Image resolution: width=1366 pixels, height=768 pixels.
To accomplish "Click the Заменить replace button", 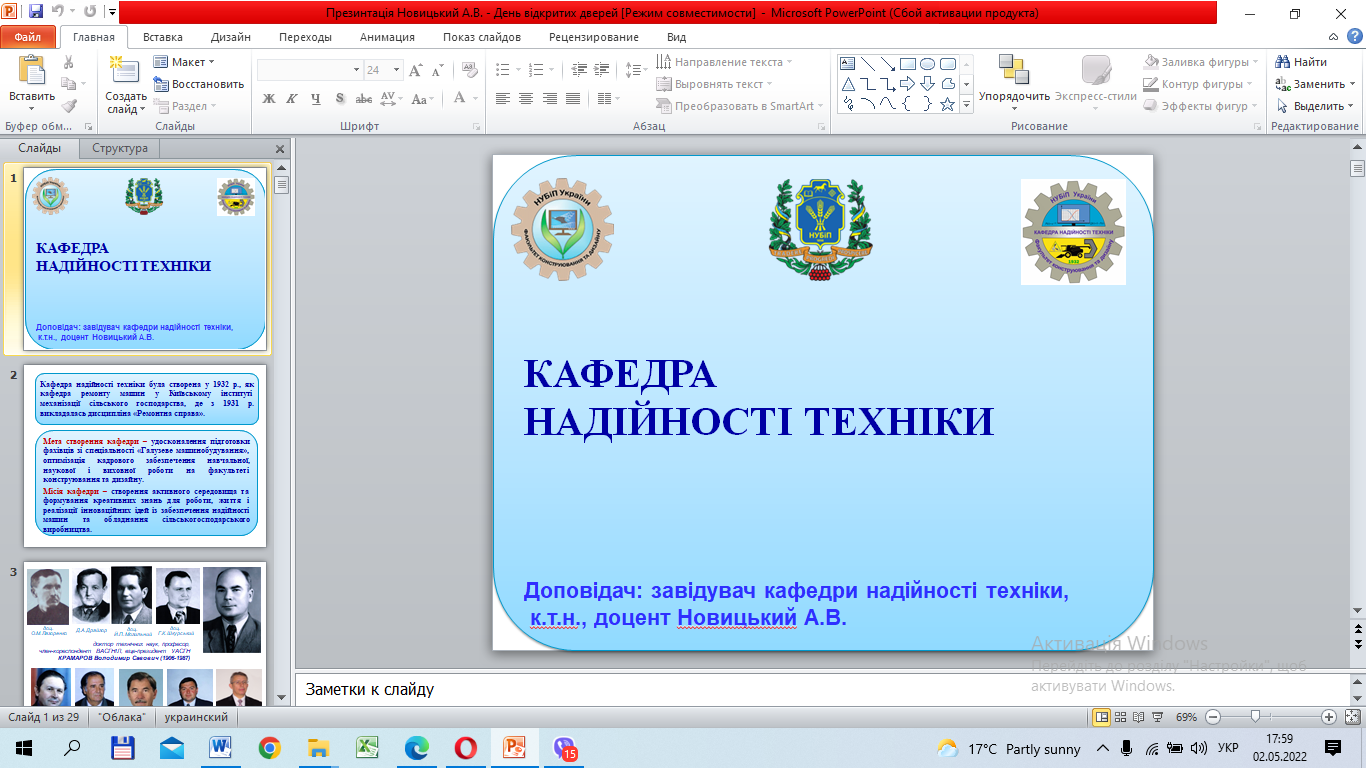I will point(1315,84).
